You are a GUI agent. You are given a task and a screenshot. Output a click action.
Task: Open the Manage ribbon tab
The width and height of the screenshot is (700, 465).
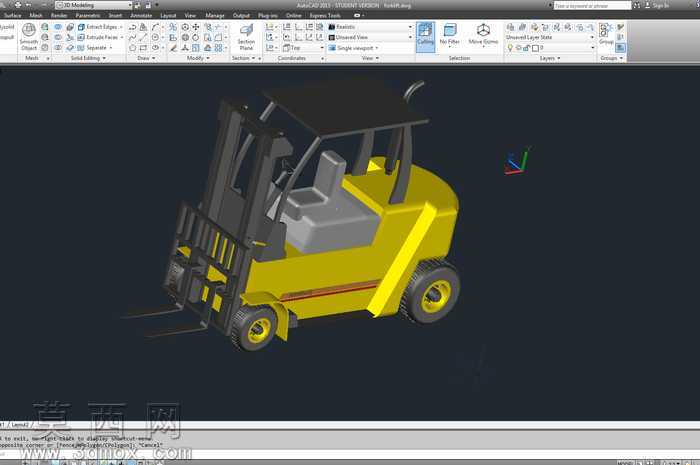pos(215,15)
